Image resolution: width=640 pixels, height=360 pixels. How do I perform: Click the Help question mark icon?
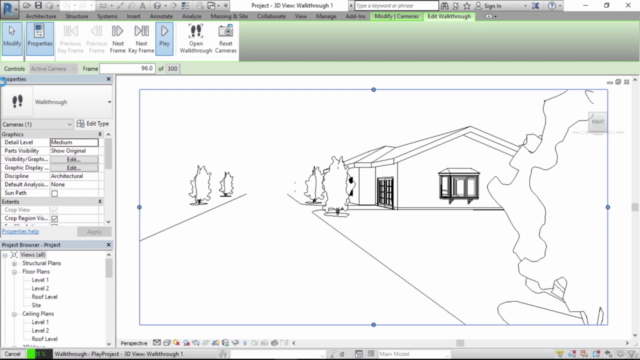552,6
